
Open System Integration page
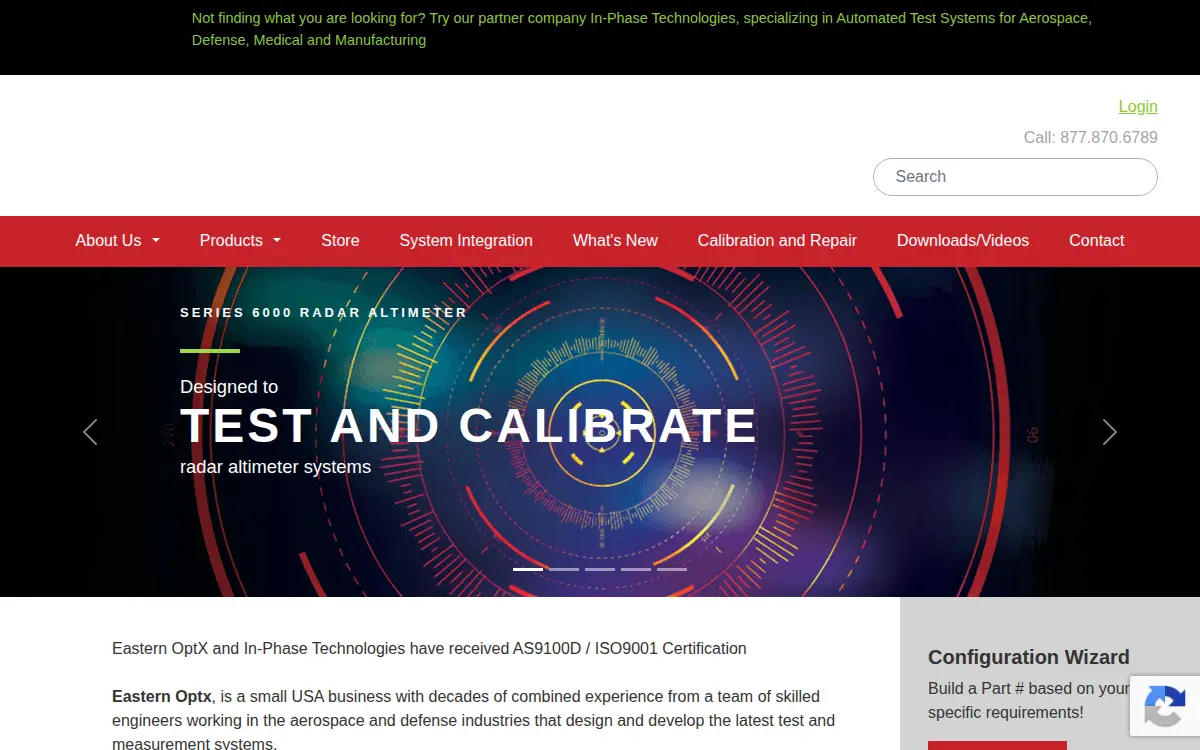pos(466,241)
